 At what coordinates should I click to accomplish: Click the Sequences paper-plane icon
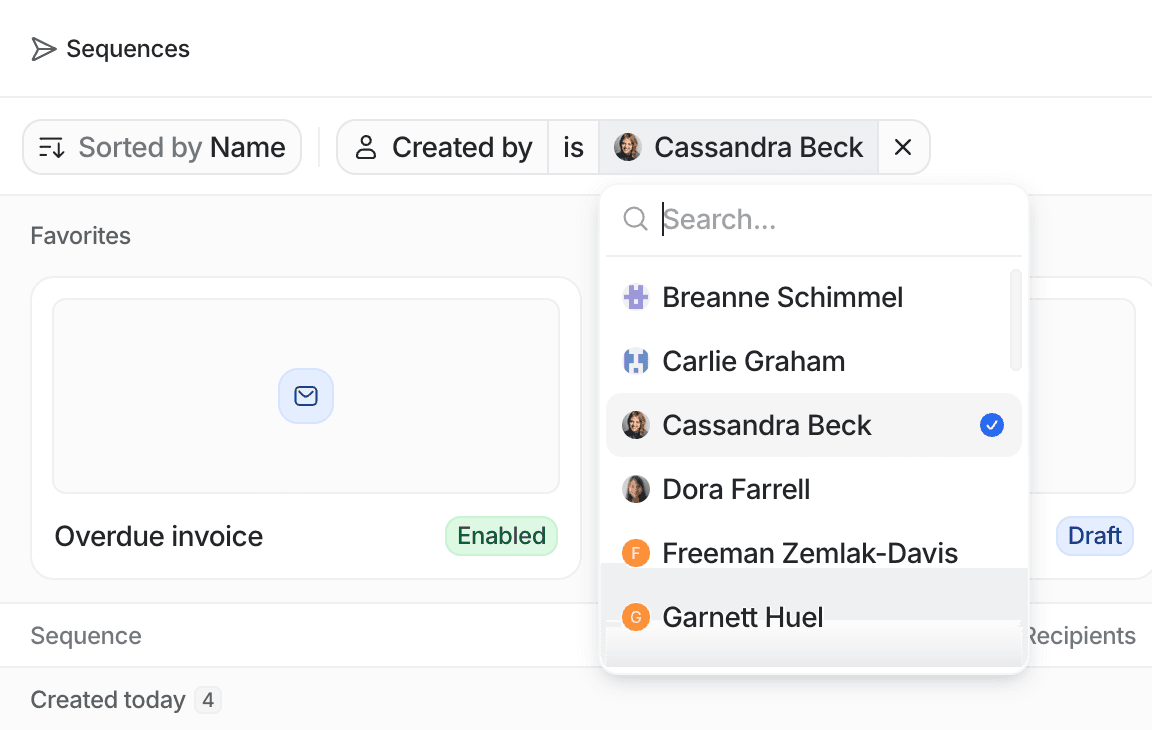click(43, 49)
